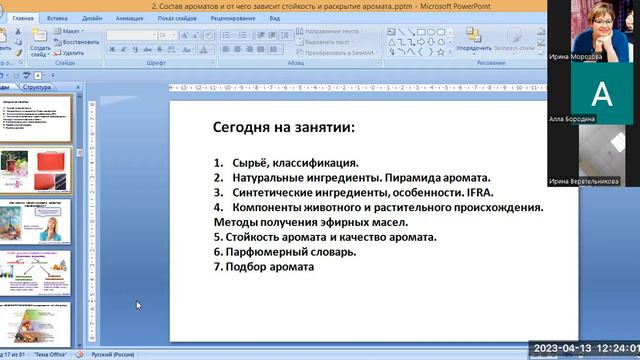Align text right

pos(249,50)
